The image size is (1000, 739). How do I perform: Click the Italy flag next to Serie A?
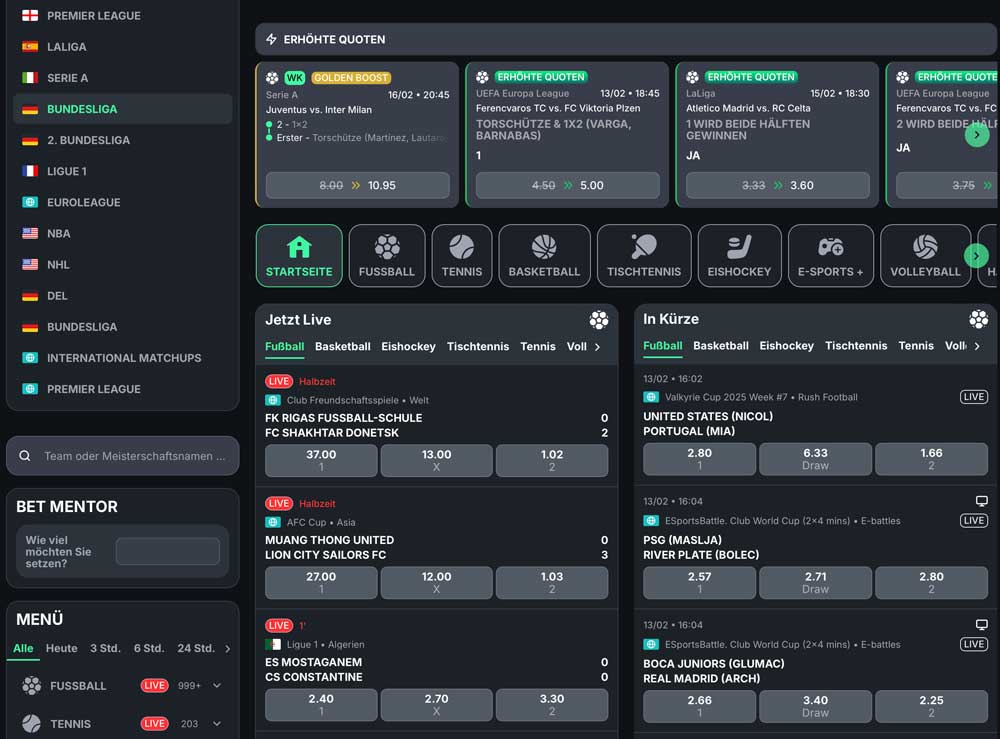point(30,78)
